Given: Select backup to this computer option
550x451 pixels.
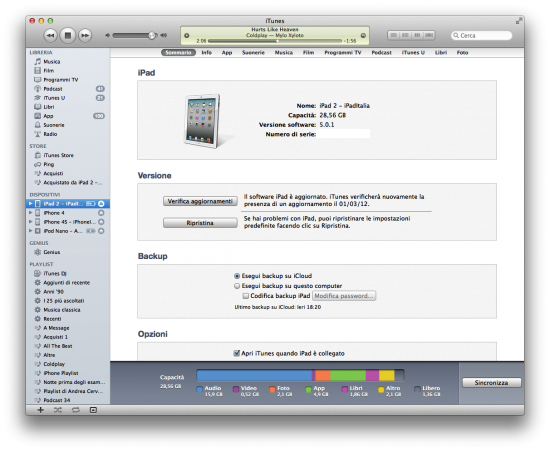Looking at the screenshot, I should [x=237, y=286].
